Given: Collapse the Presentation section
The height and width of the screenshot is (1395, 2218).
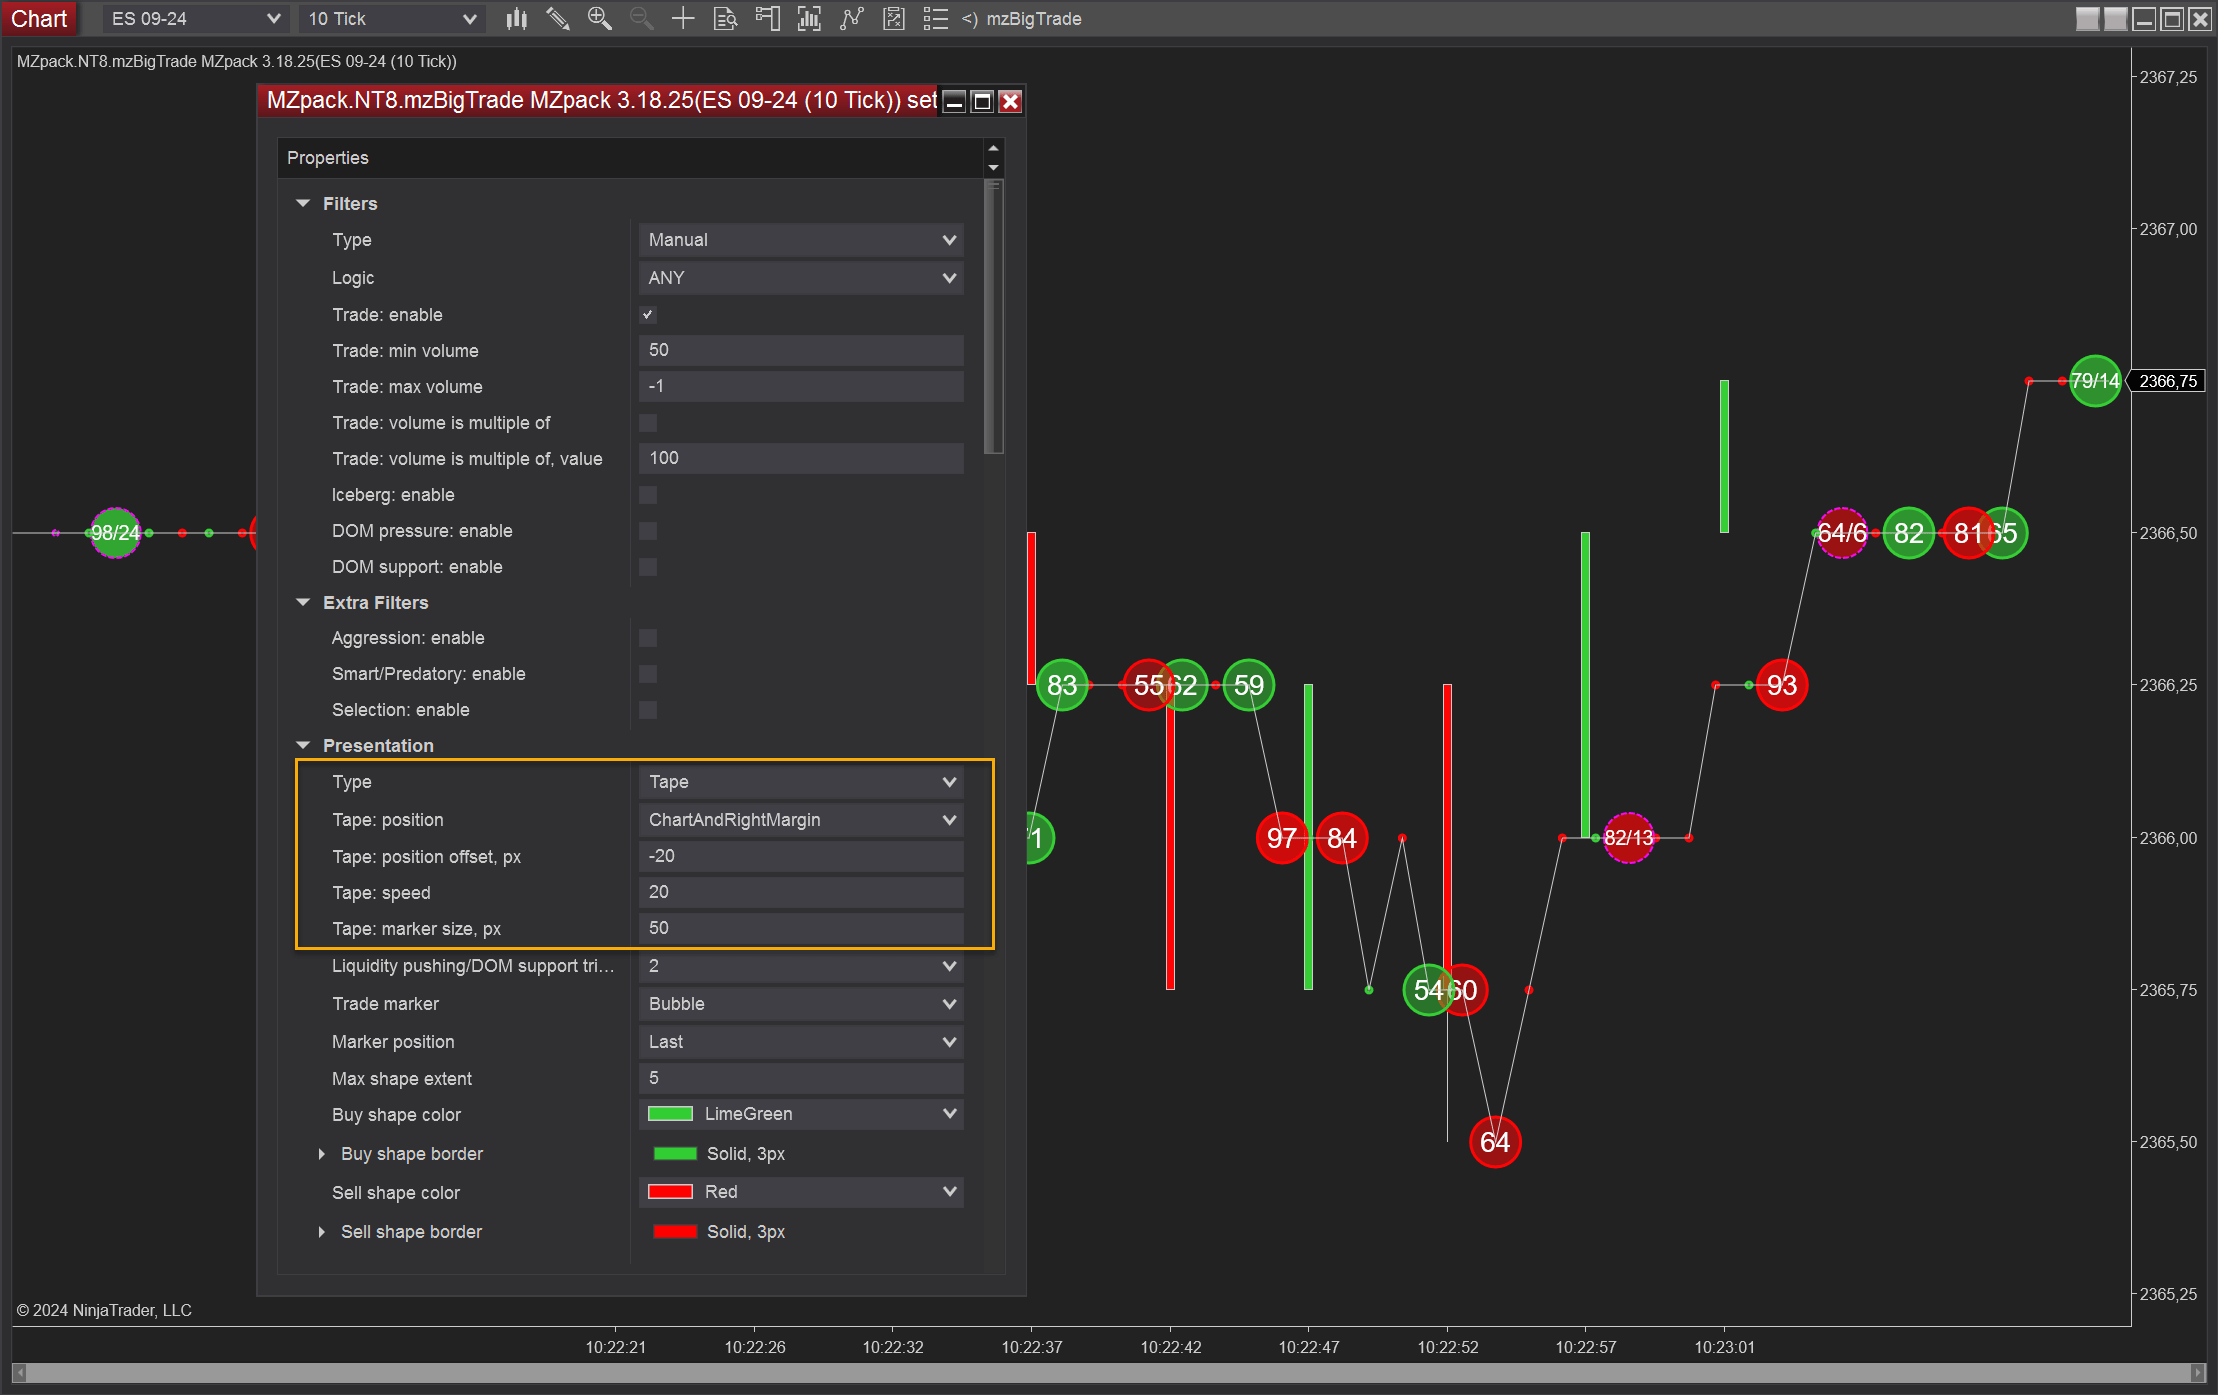Looking at the screenshot, I should pos(303,745).
